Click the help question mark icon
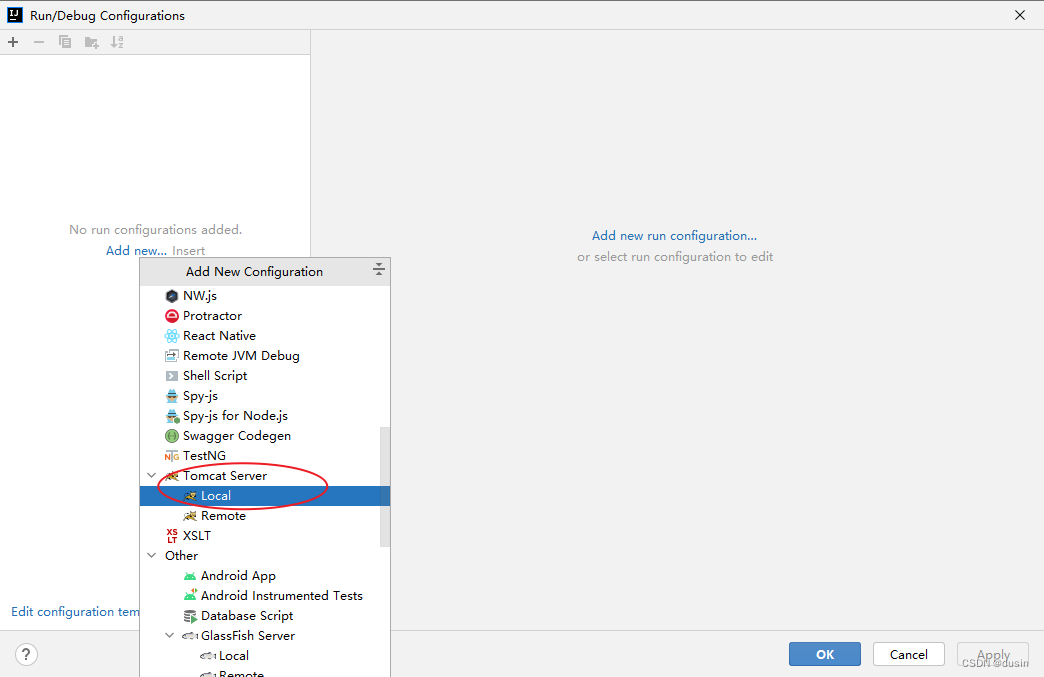 point(26,654)
